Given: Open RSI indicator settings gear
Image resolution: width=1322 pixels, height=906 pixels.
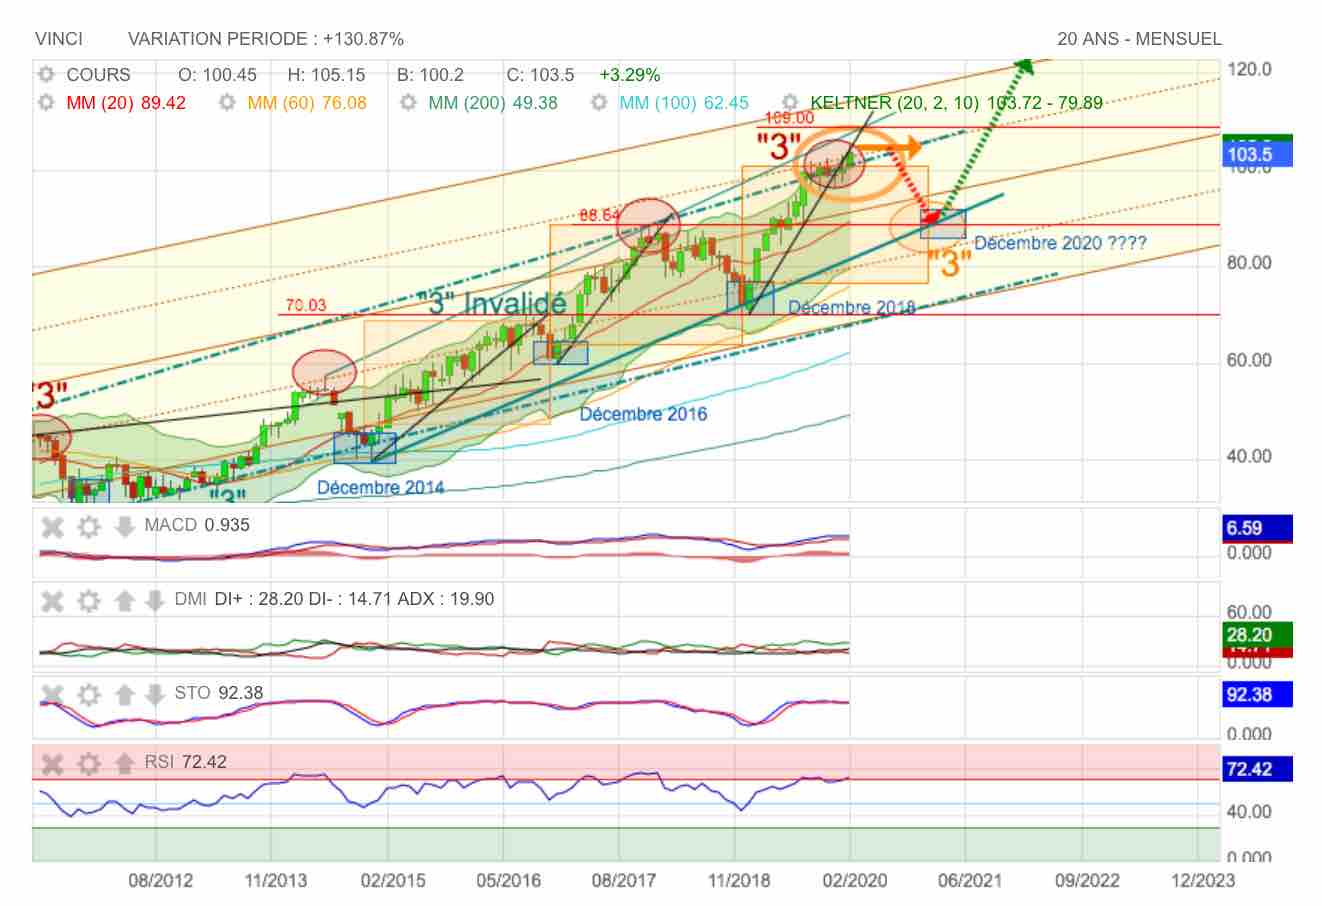Looking at the screenshot, I should tap(89, 763).
